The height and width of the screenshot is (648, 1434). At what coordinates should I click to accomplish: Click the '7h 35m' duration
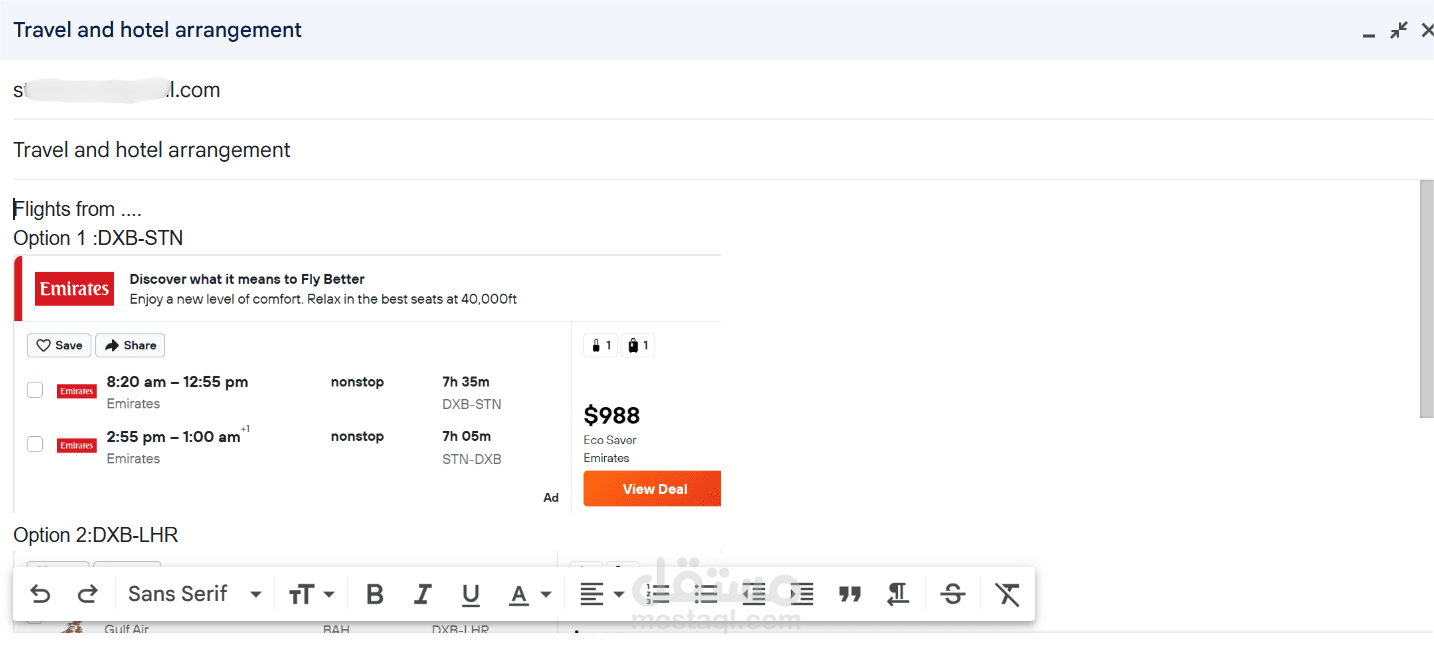(466, 382)
